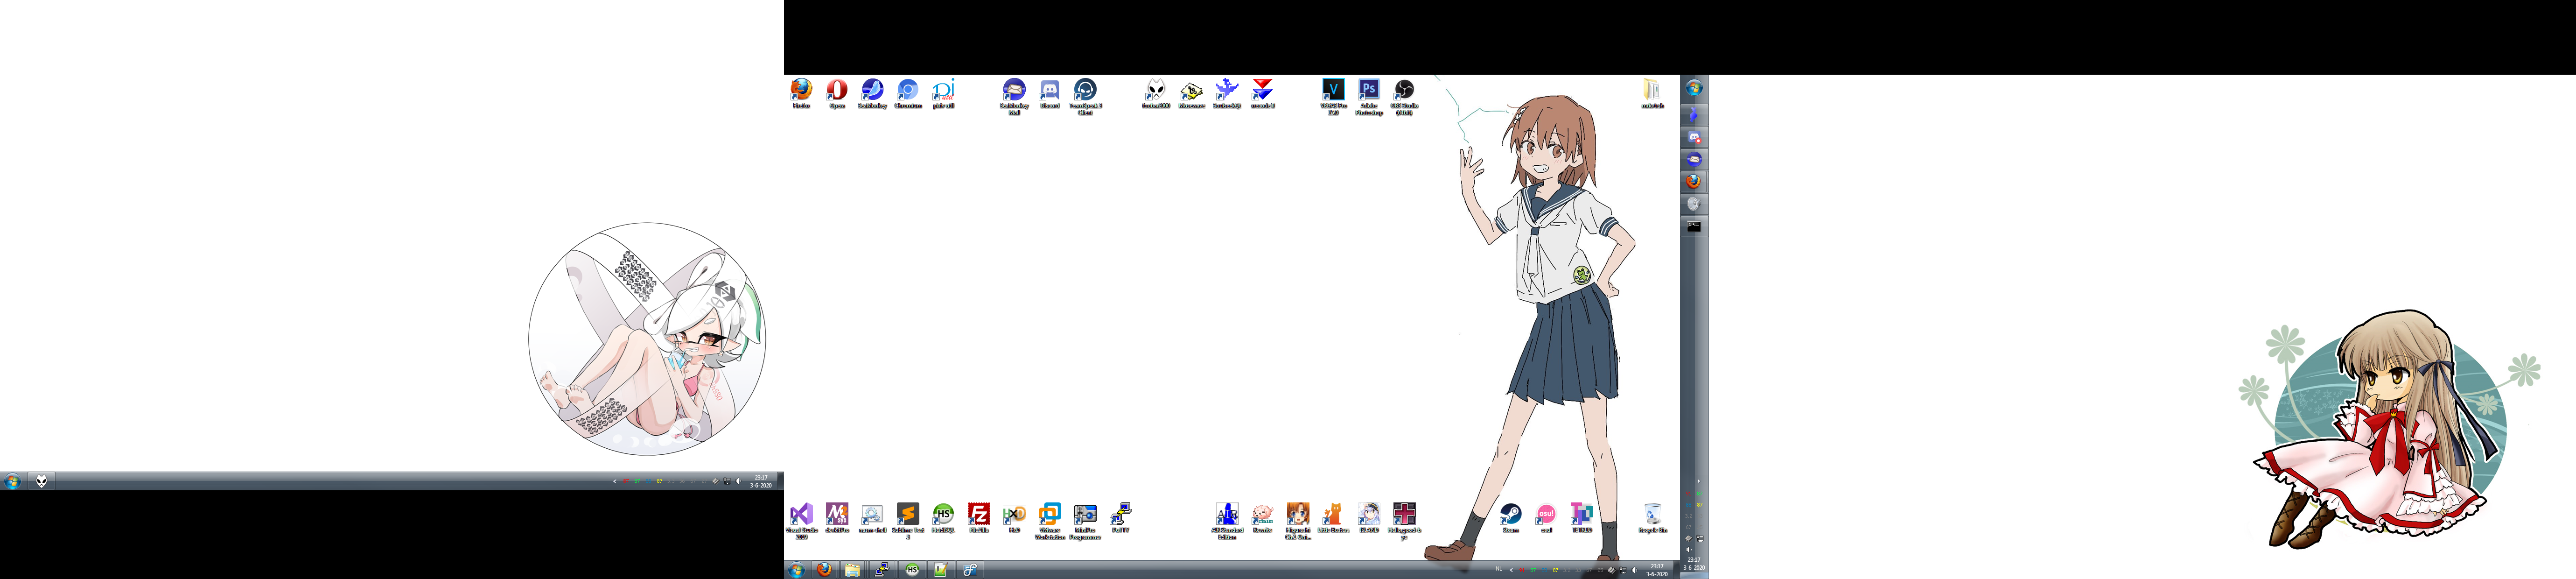Open the FontForge-style app in center taskbar
Image resolution: width=2576 pixels, height=579 pixels.
pos(970,570)
